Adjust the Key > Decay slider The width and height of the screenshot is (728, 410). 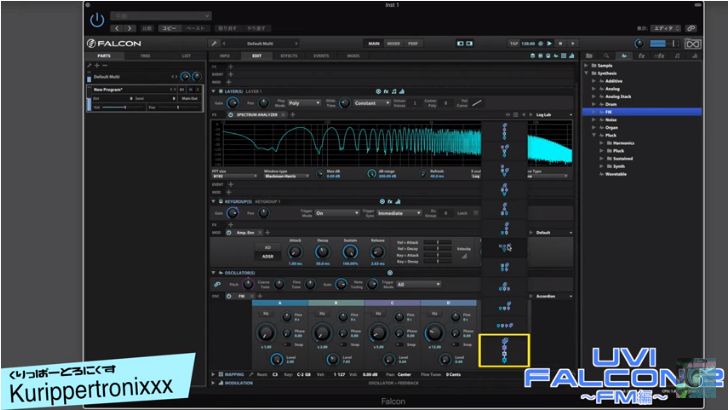(437, 261)
